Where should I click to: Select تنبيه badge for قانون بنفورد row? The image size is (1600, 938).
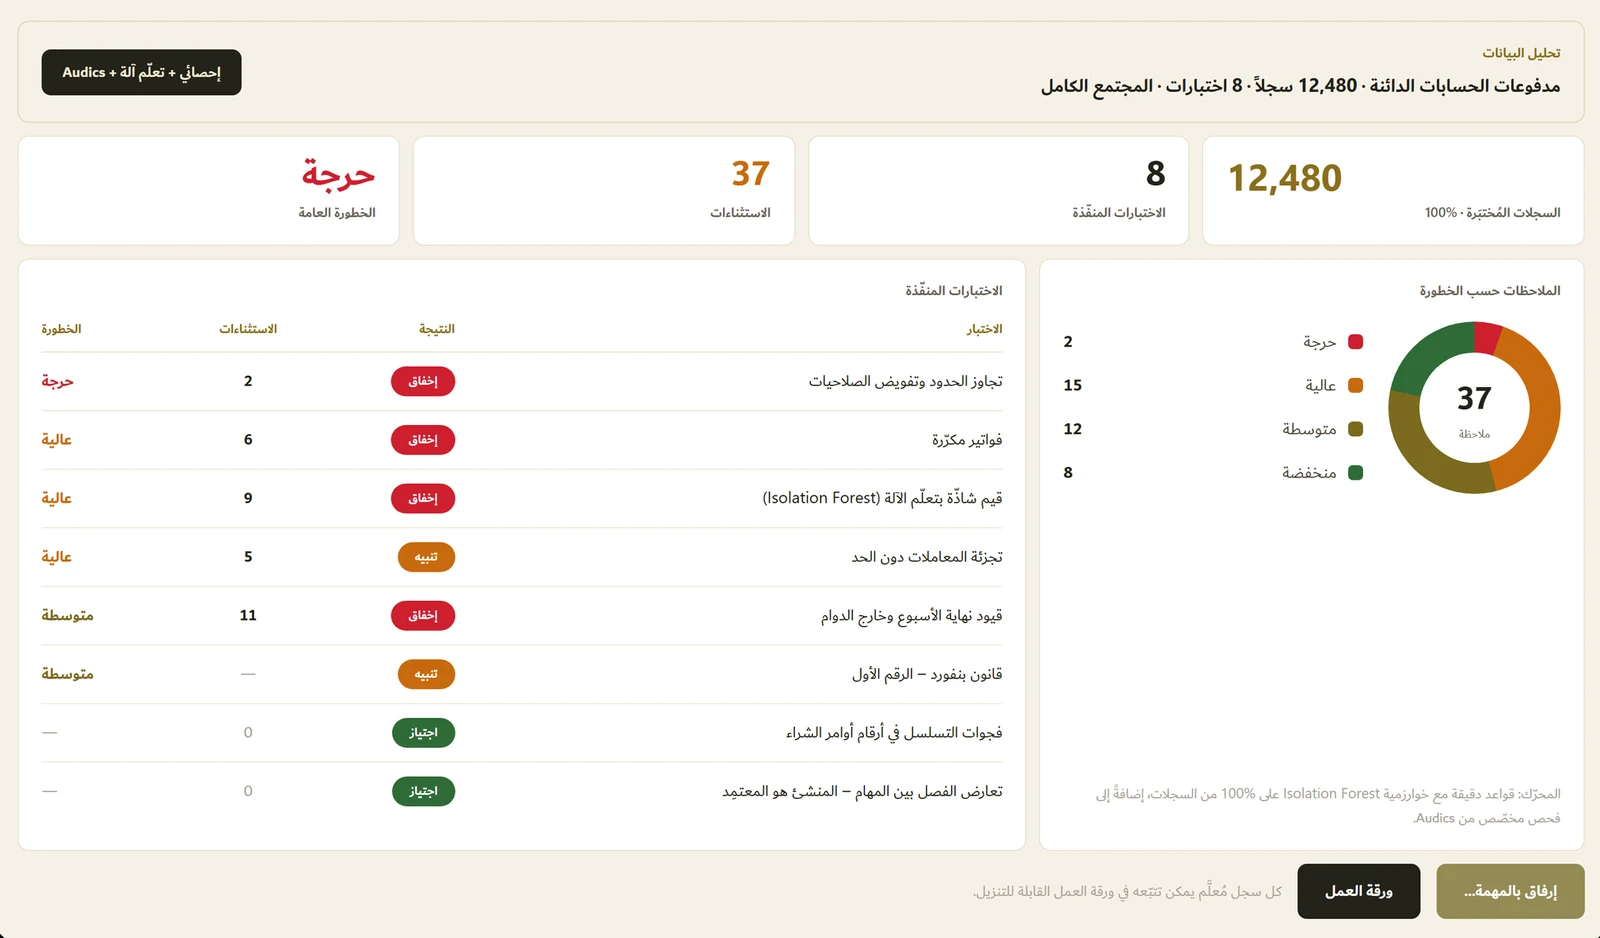click(426, 674)
